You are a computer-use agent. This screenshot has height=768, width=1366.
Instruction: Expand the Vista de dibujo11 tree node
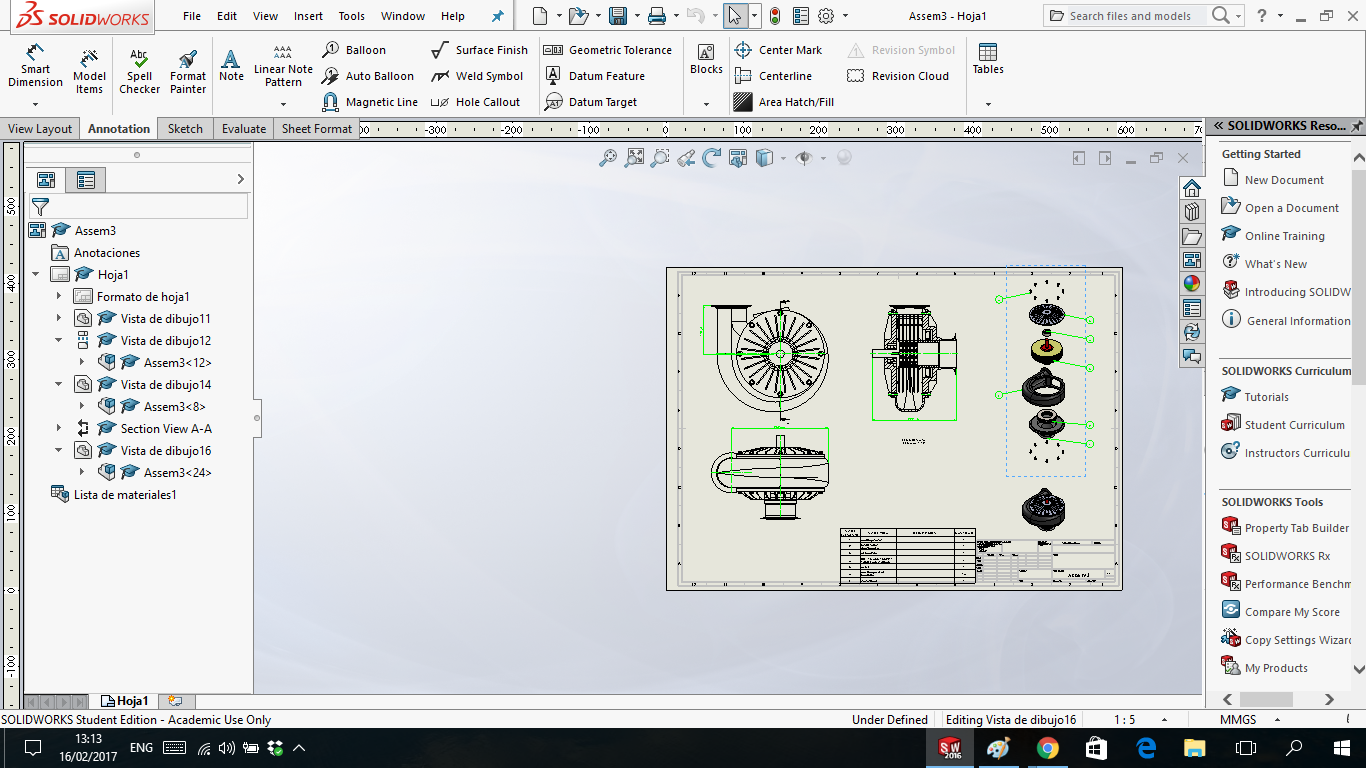(x=59, y=318)
